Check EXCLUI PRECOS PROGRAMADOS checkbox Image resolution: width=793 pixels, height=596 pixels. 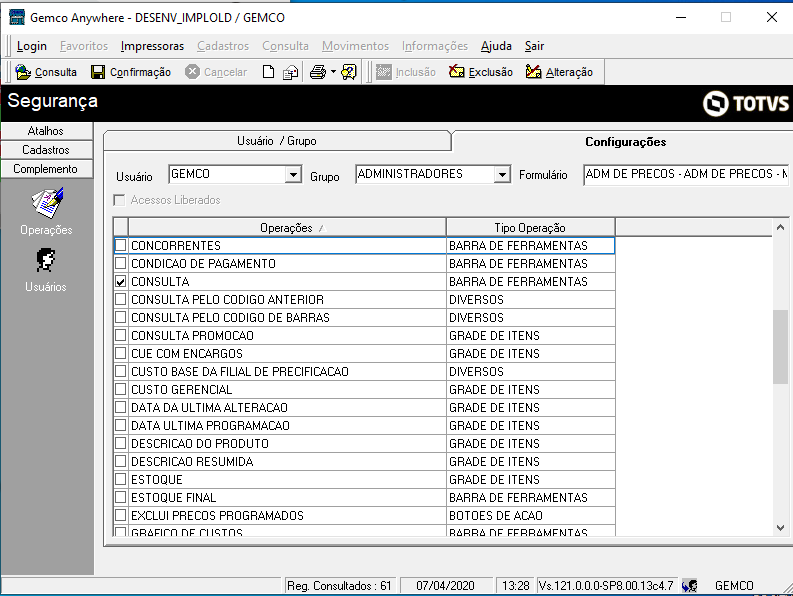click(x=120, y=515)
